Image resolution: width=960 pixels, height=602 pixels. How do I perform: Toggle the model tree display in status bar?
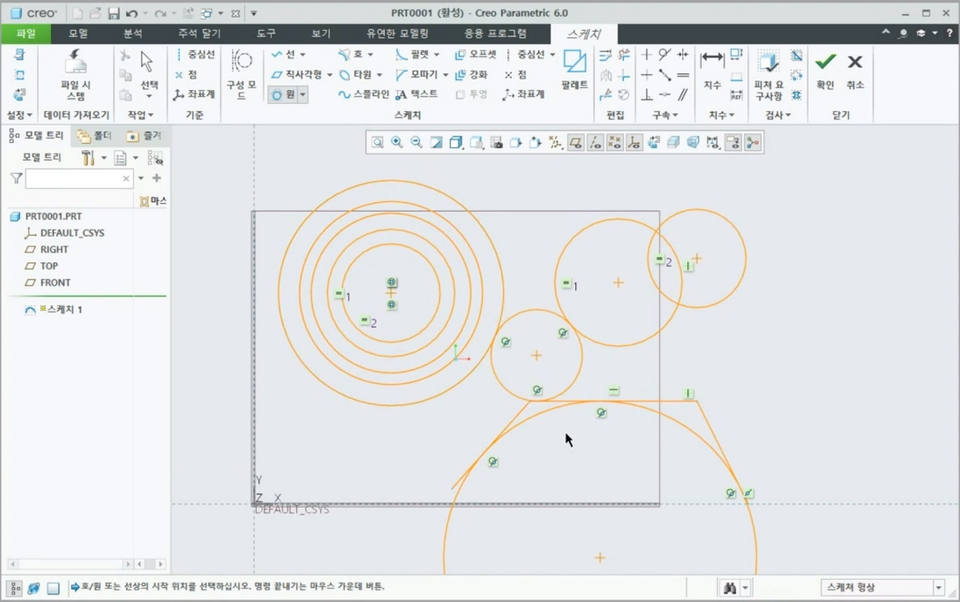point(15,588)
